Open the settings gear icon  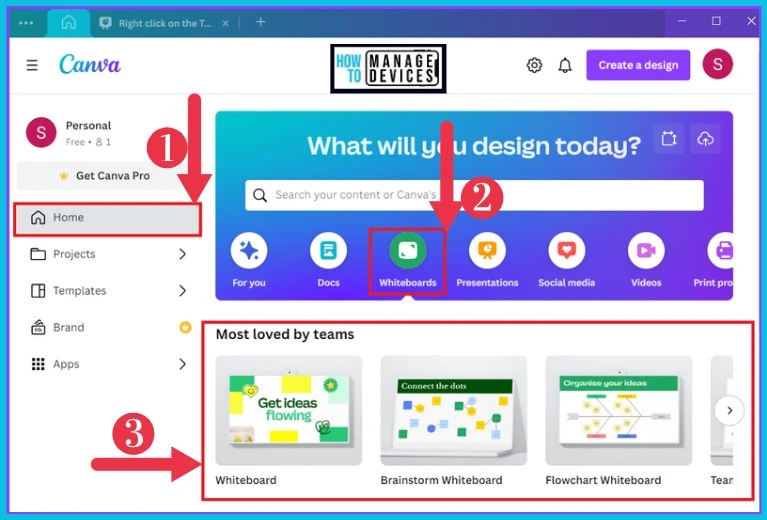point(534,65)
